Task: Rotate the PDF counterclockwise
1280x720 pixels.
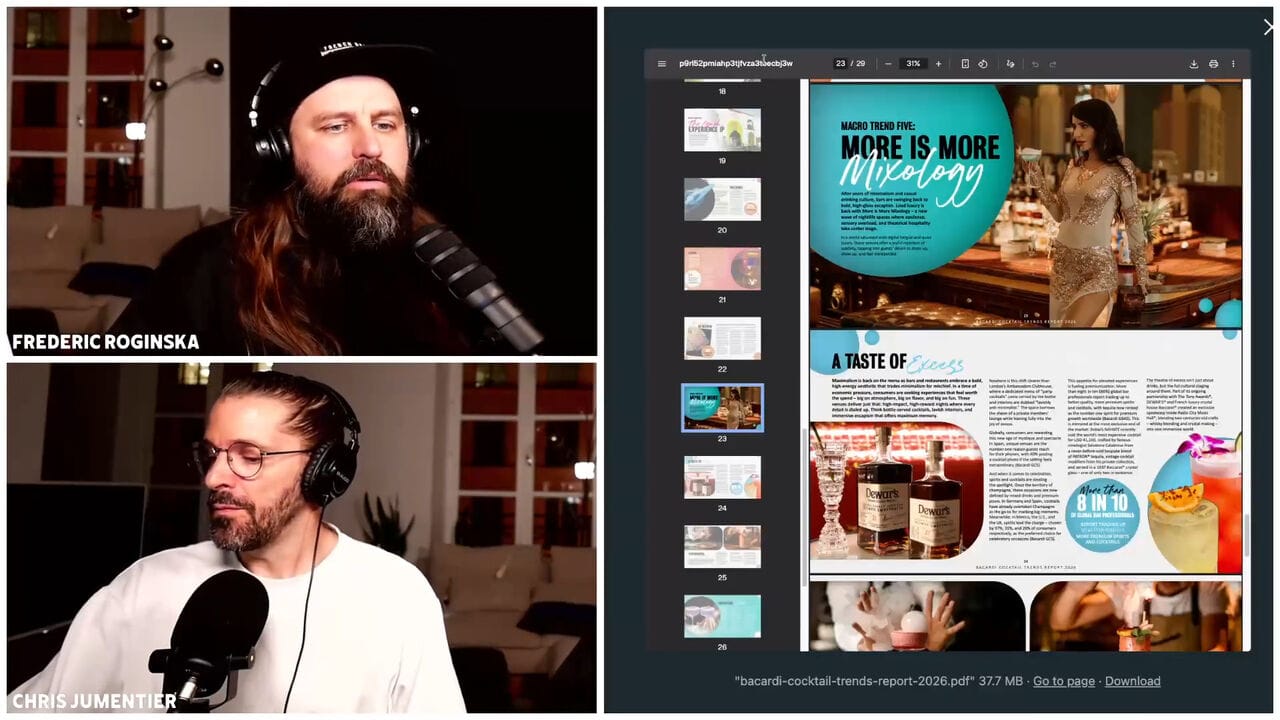Action: point(983,64)
